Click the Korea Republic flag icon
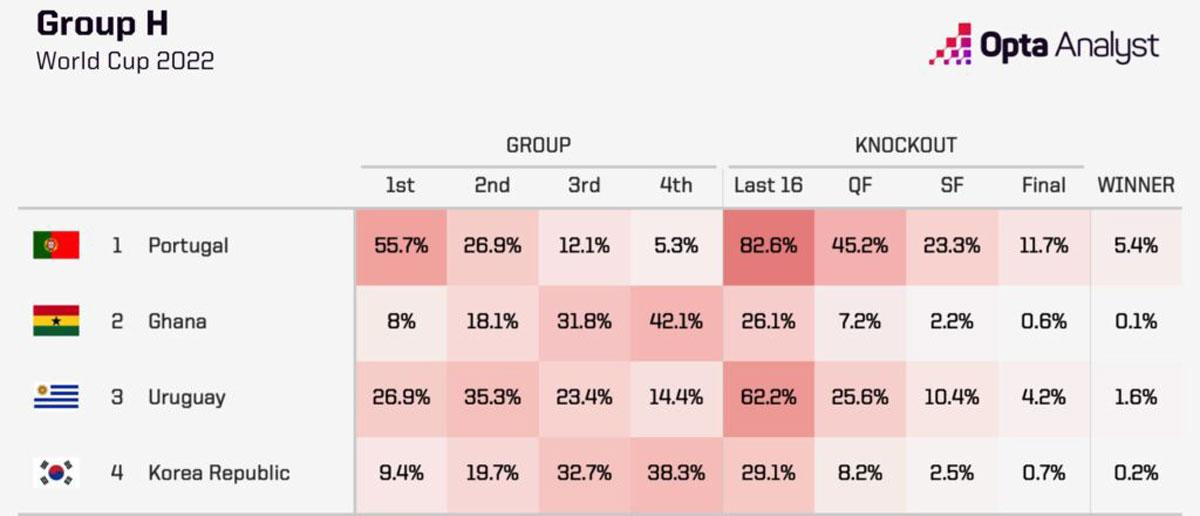 point(55,473)
